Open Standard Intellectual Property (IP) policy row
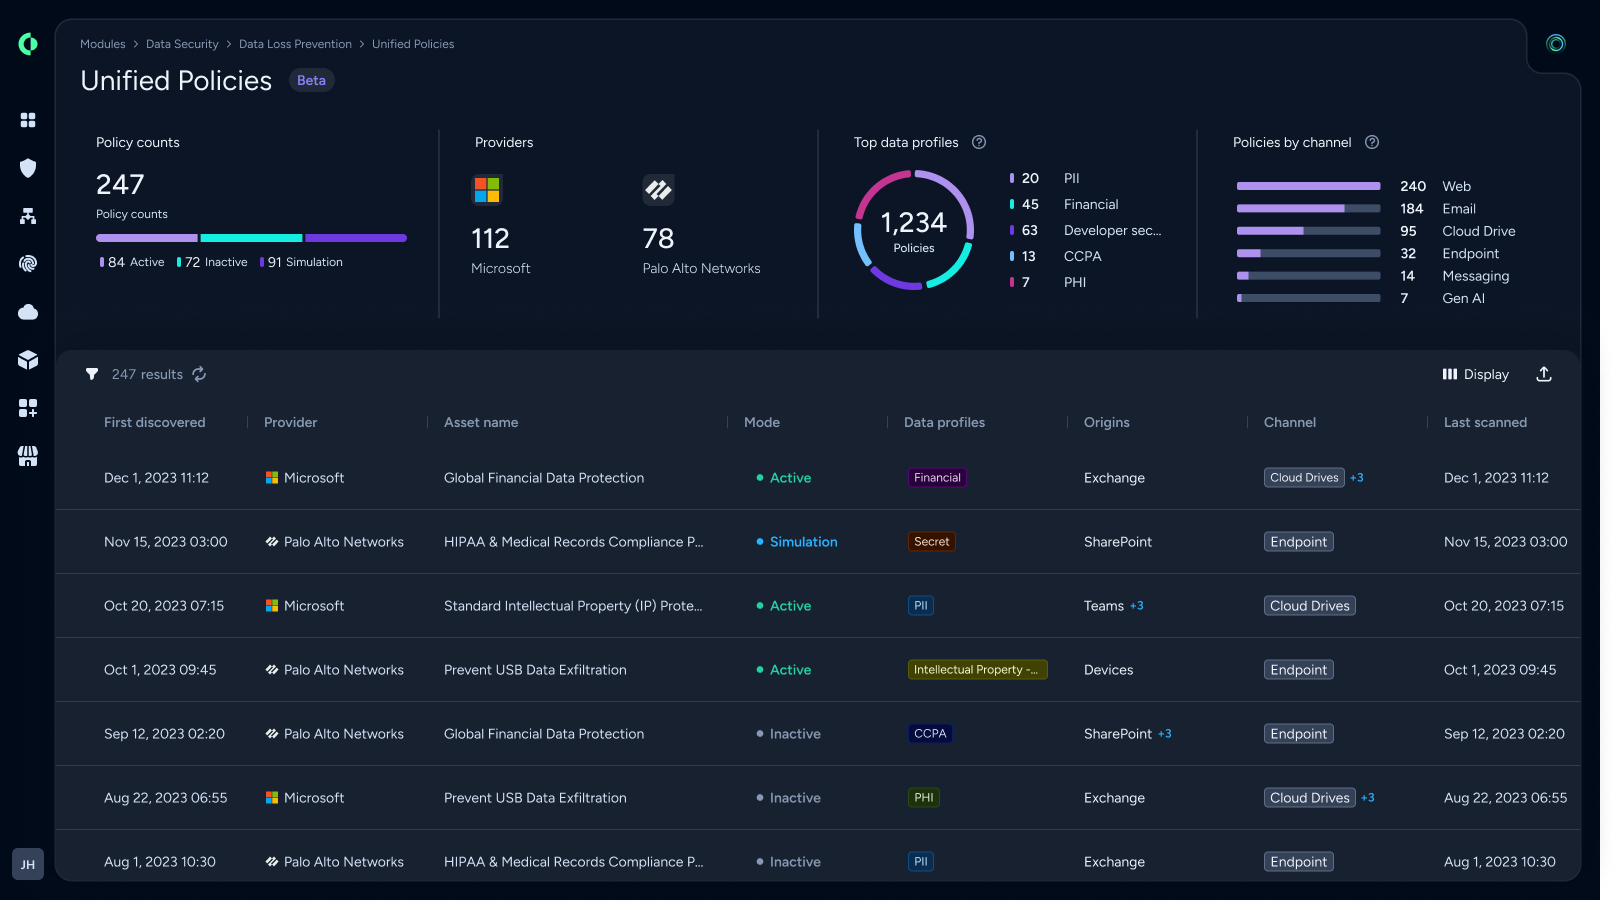 828,613
